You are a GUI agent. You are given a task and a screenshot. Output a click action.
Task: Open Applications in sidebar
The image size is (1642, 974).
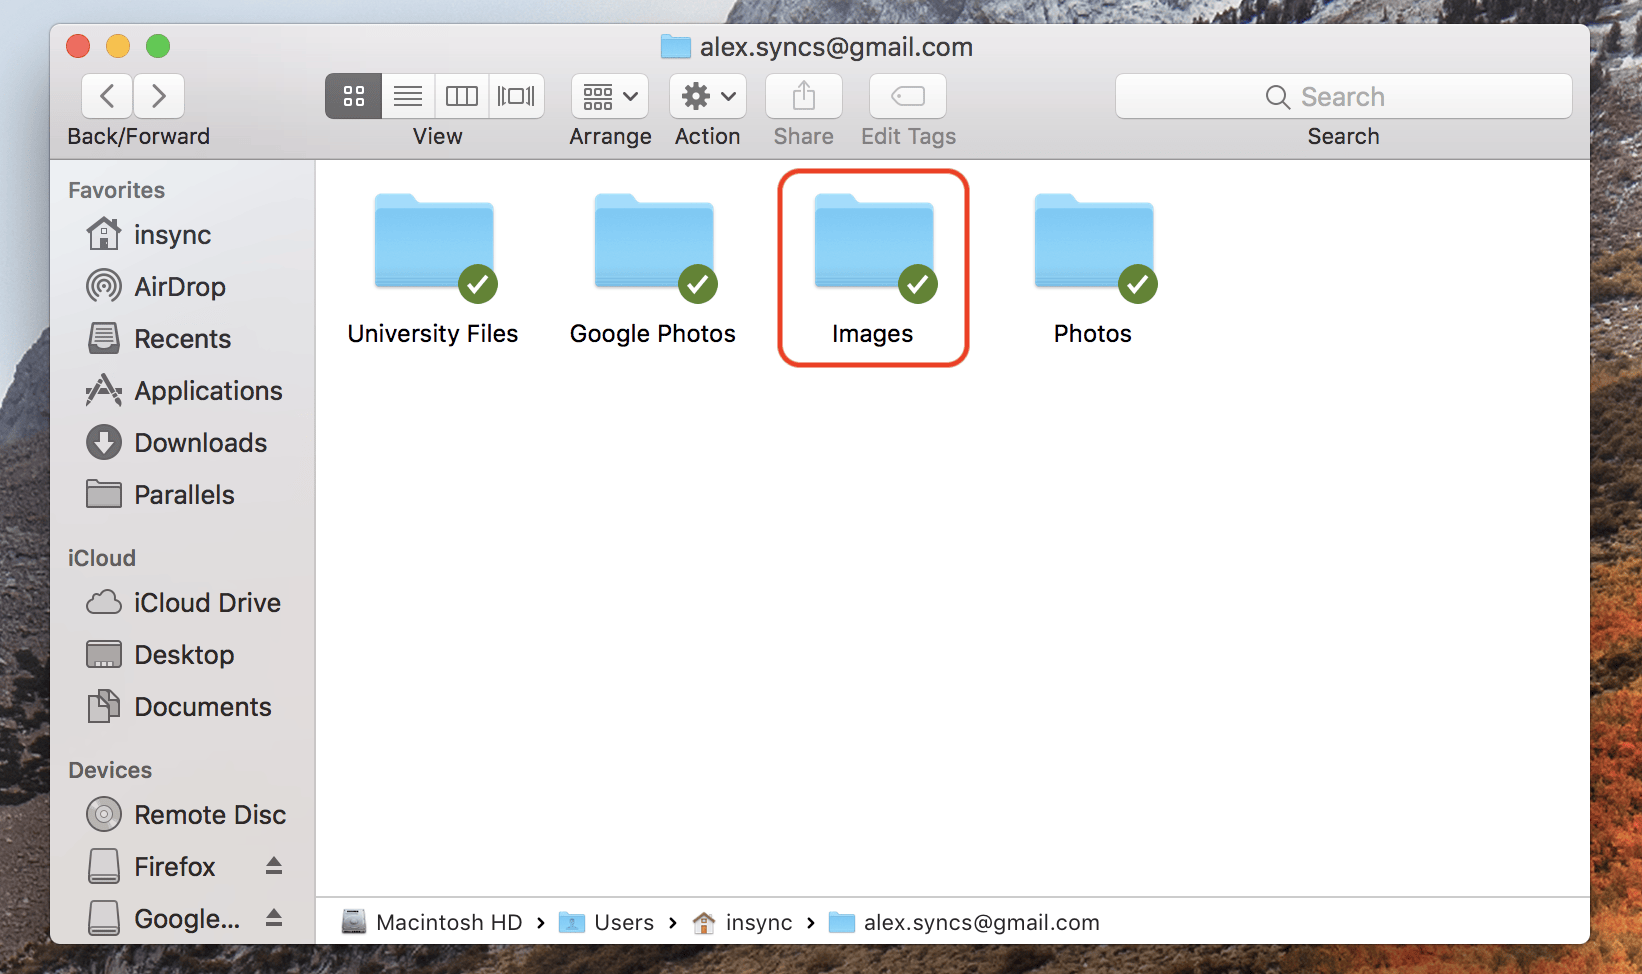(x=184, y=391)
